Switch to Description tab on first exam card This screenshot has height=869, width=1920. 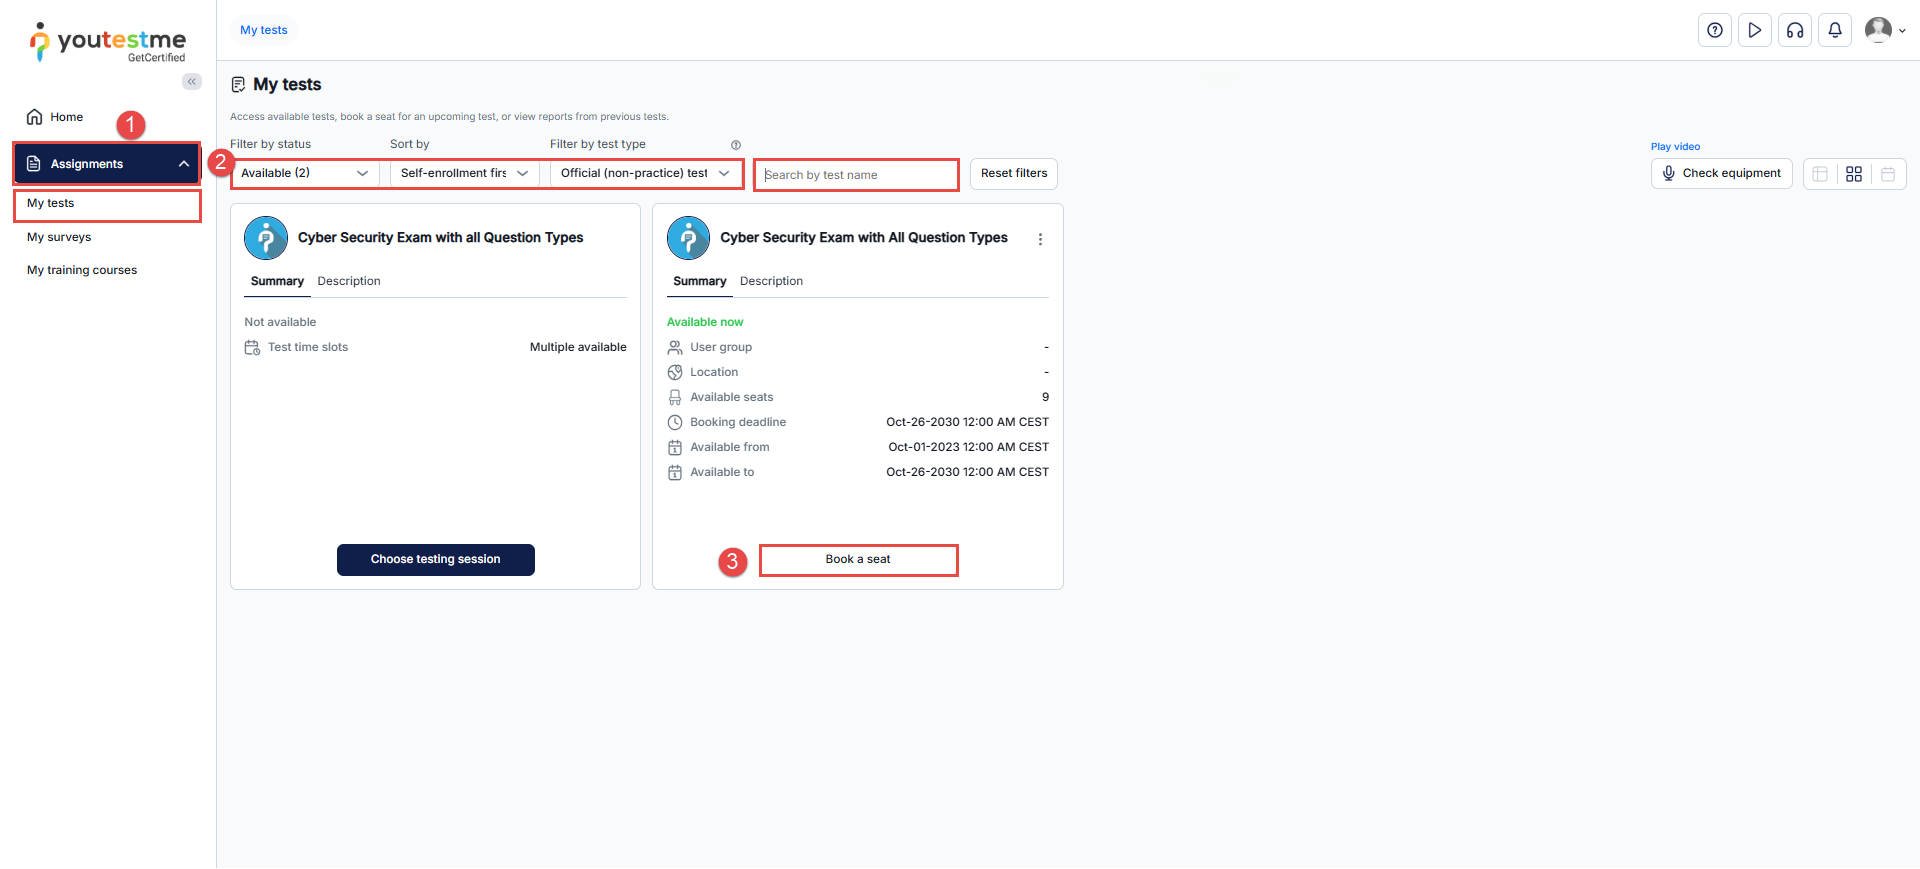(x=349, y=281)
